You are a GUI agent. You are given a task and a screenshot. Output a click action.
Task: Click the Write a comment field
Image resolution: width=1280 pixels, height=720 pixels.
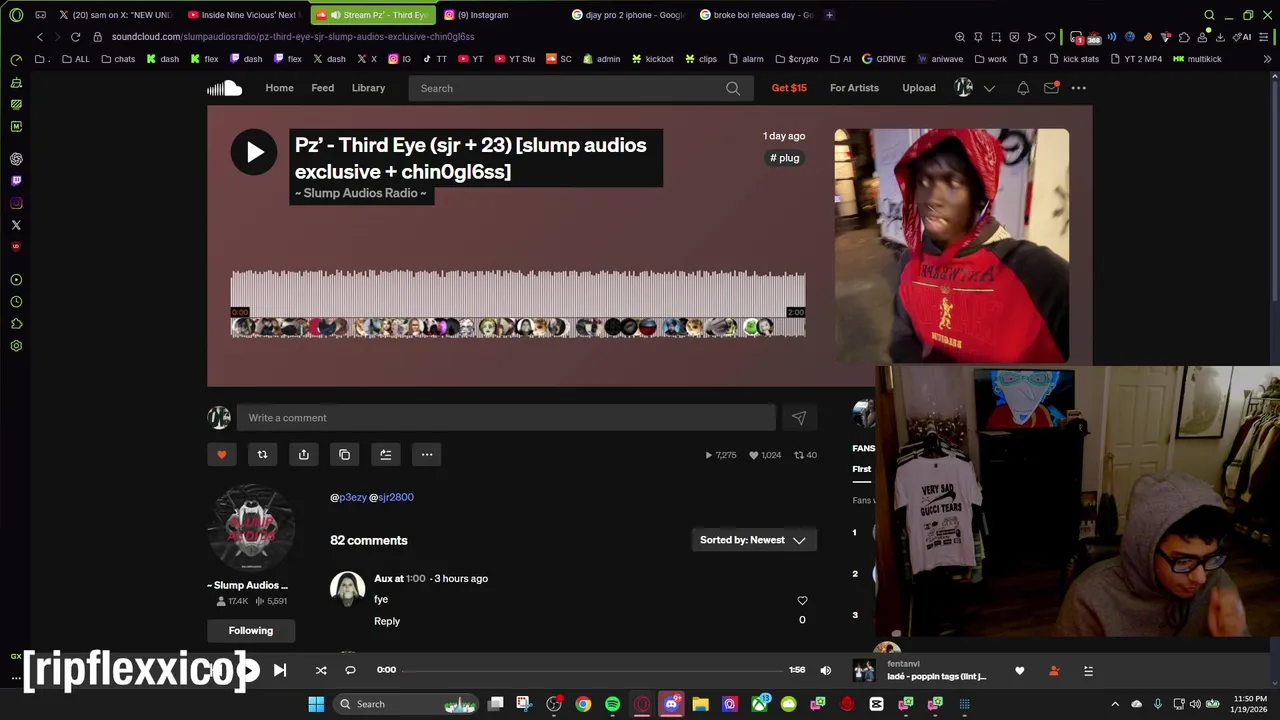[506, 418]
